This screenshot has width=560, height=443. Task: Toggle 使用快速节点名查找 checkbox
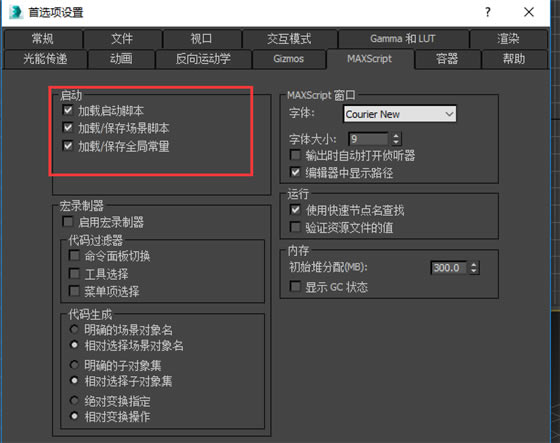pyautogui.click(x=295, y=210)
